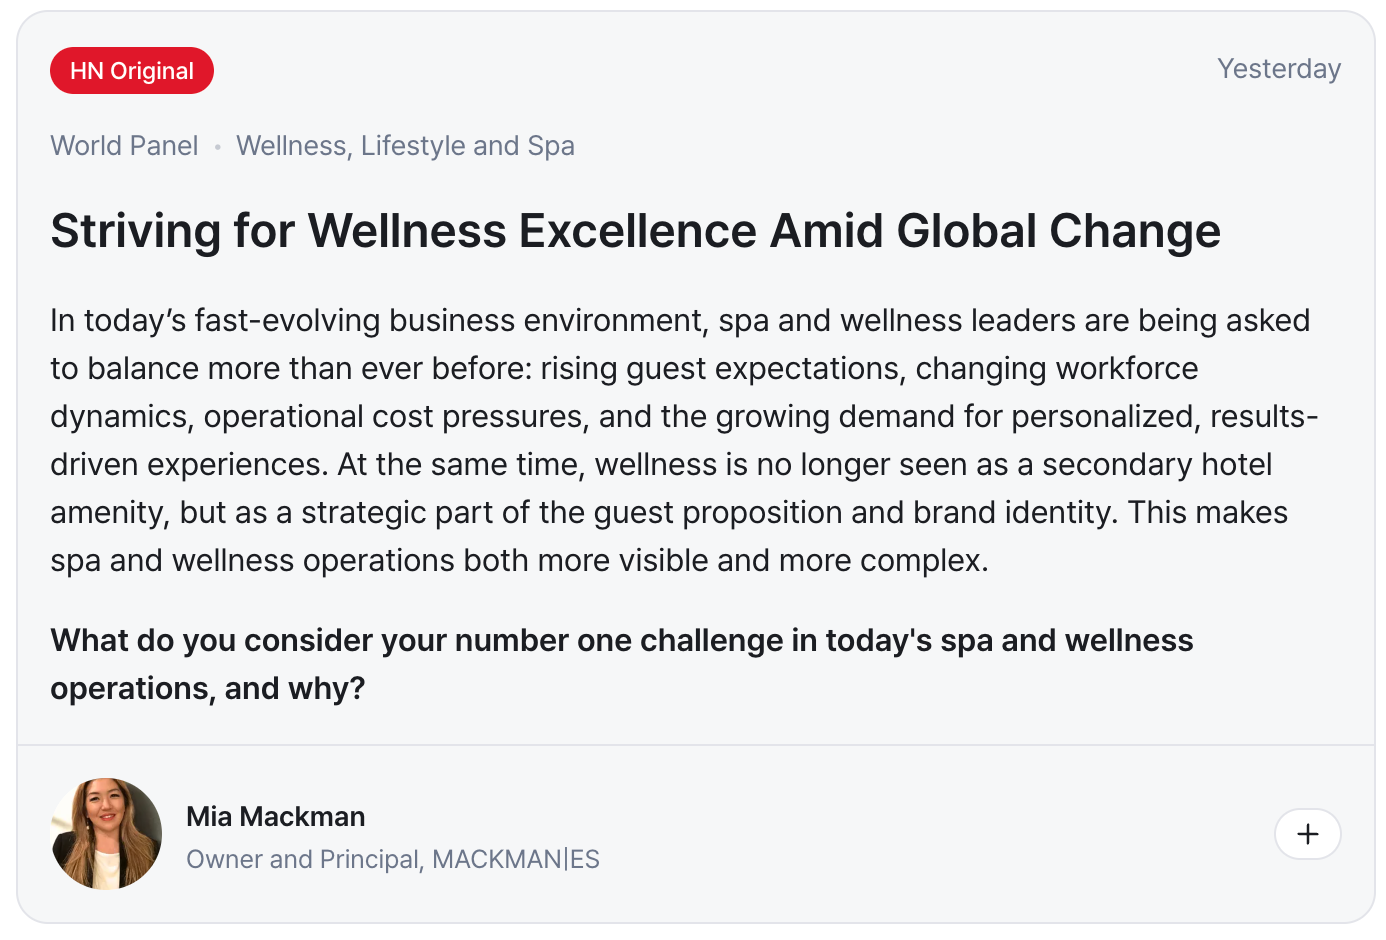Click the Owner and Principal job title
The width and height of the screenshot is (1386, 940).
coord(303,859)
